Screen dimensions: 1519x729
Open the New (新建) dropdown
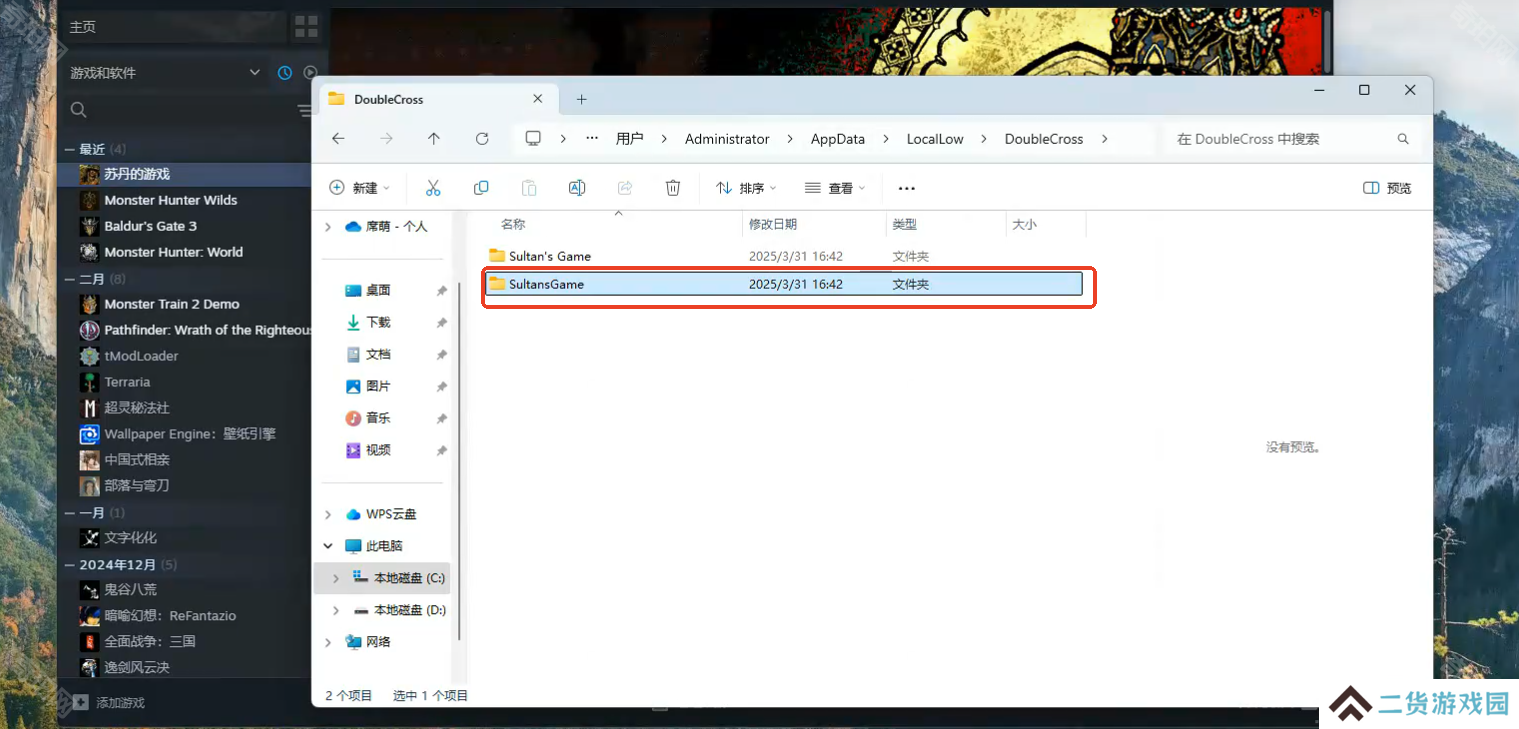tap(359, 188)
